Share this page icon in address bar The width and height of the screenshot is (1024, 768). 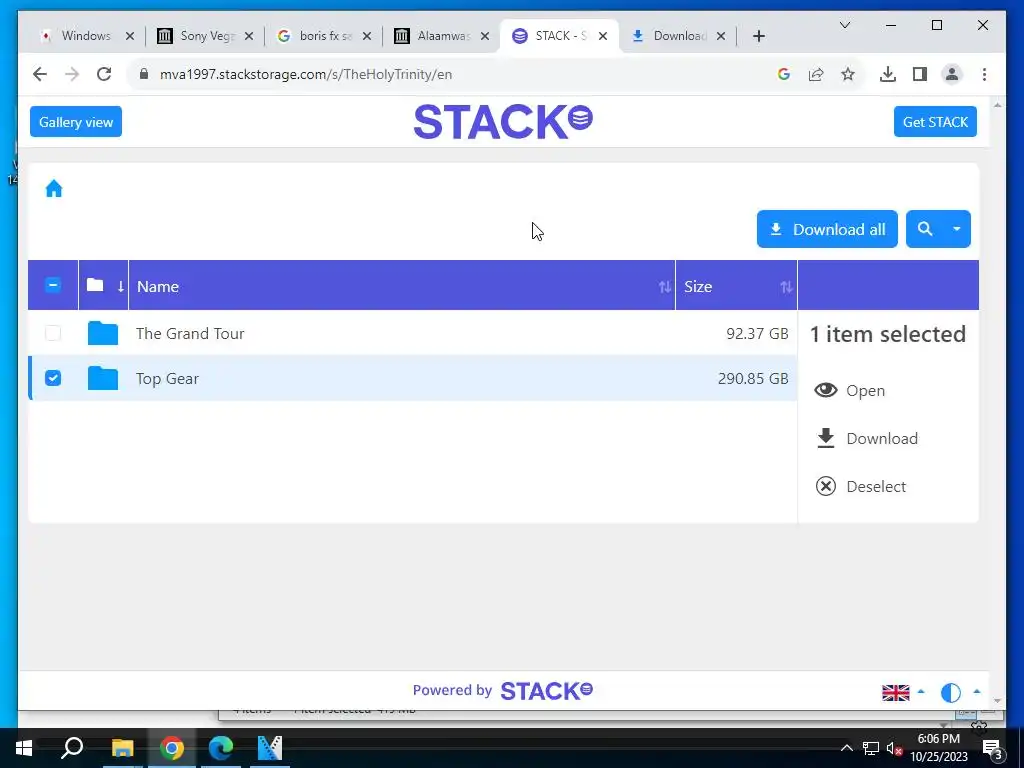point(816,74)
